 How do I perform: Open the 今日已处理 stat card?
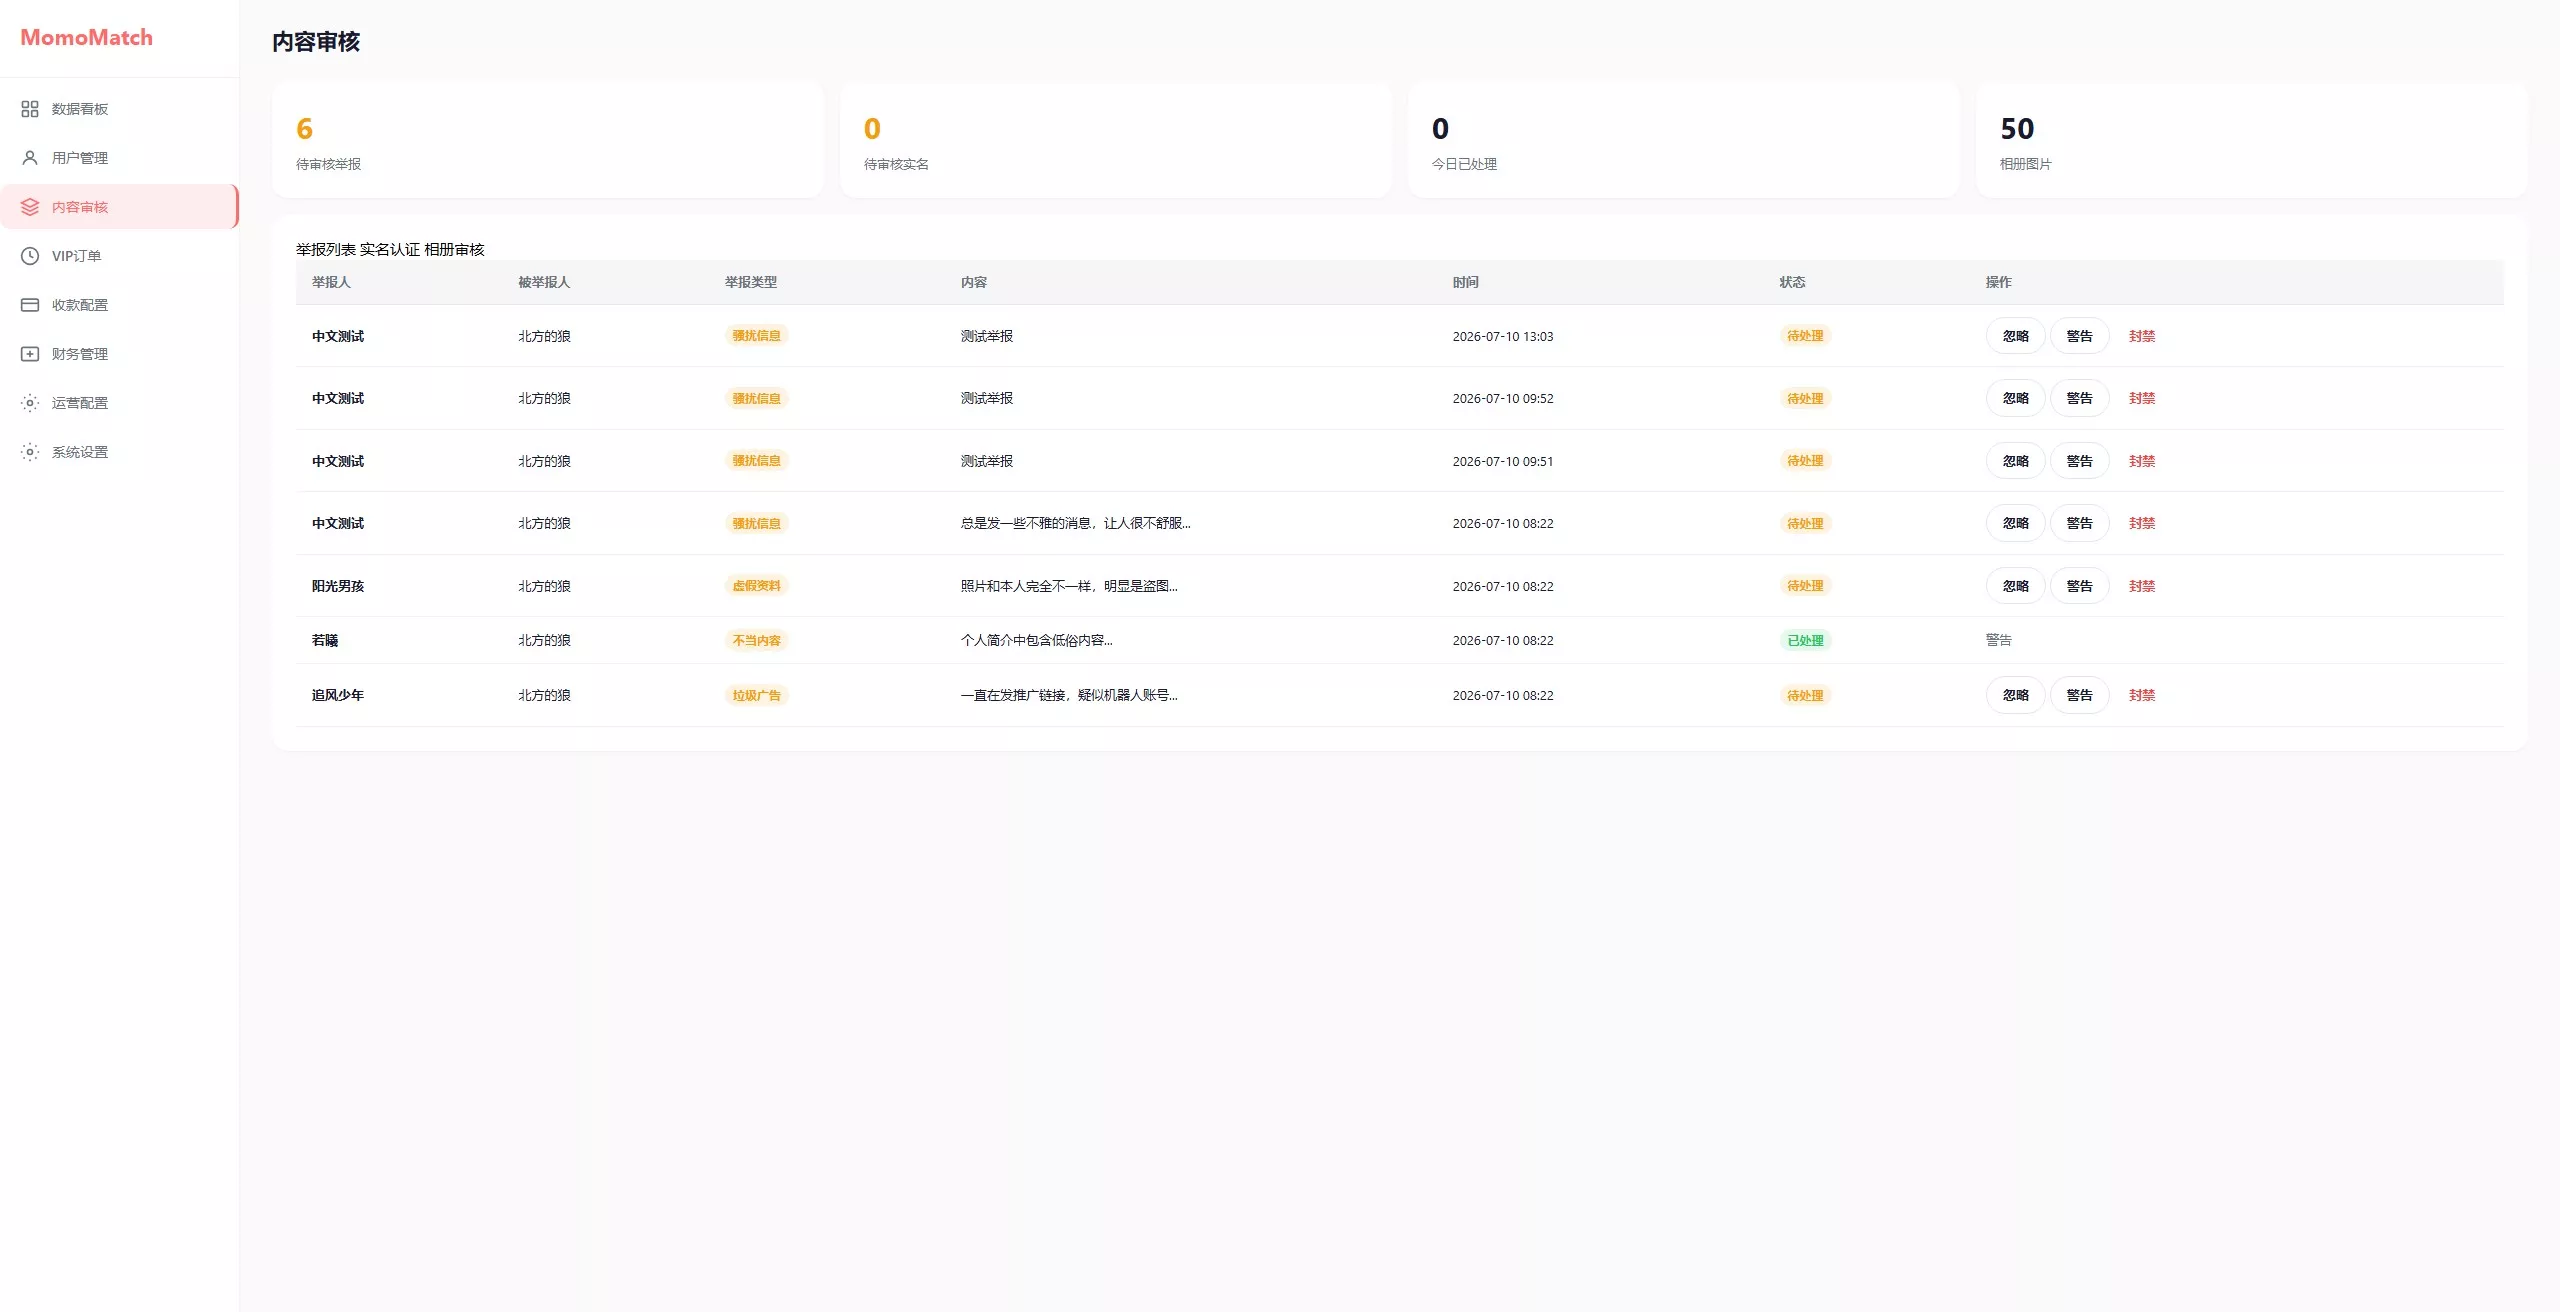click(1684, 140)
